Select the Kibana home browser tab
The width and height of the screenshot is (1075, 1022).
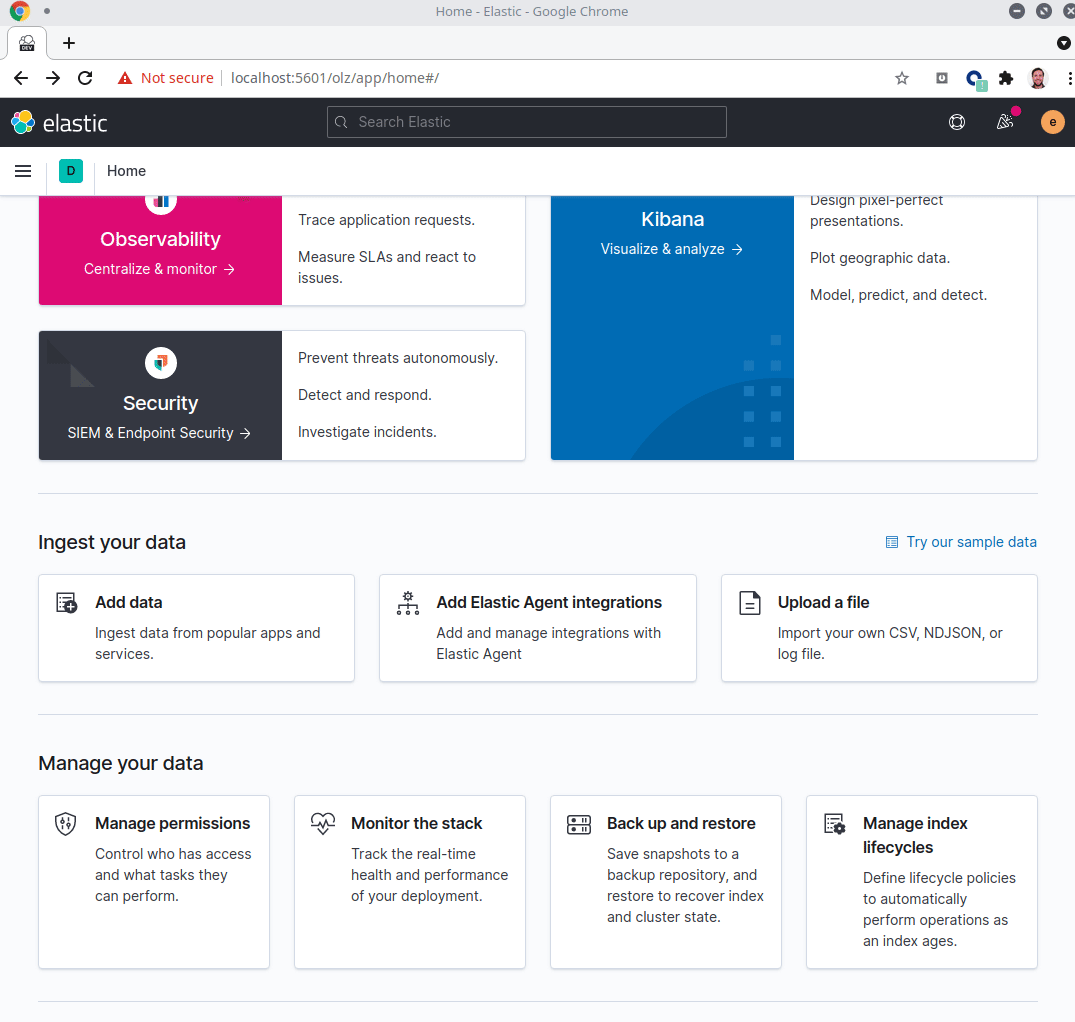tap(27, 43)
